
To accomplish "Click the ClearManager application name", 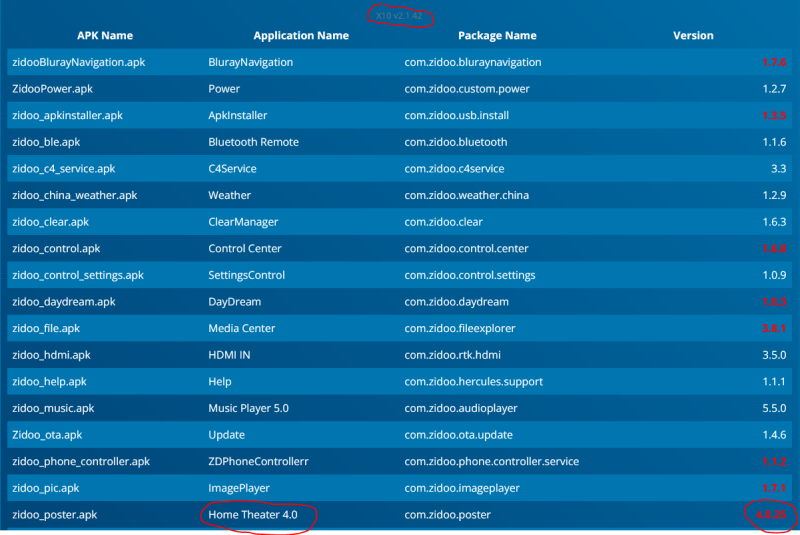I will [x=243, y=222].
